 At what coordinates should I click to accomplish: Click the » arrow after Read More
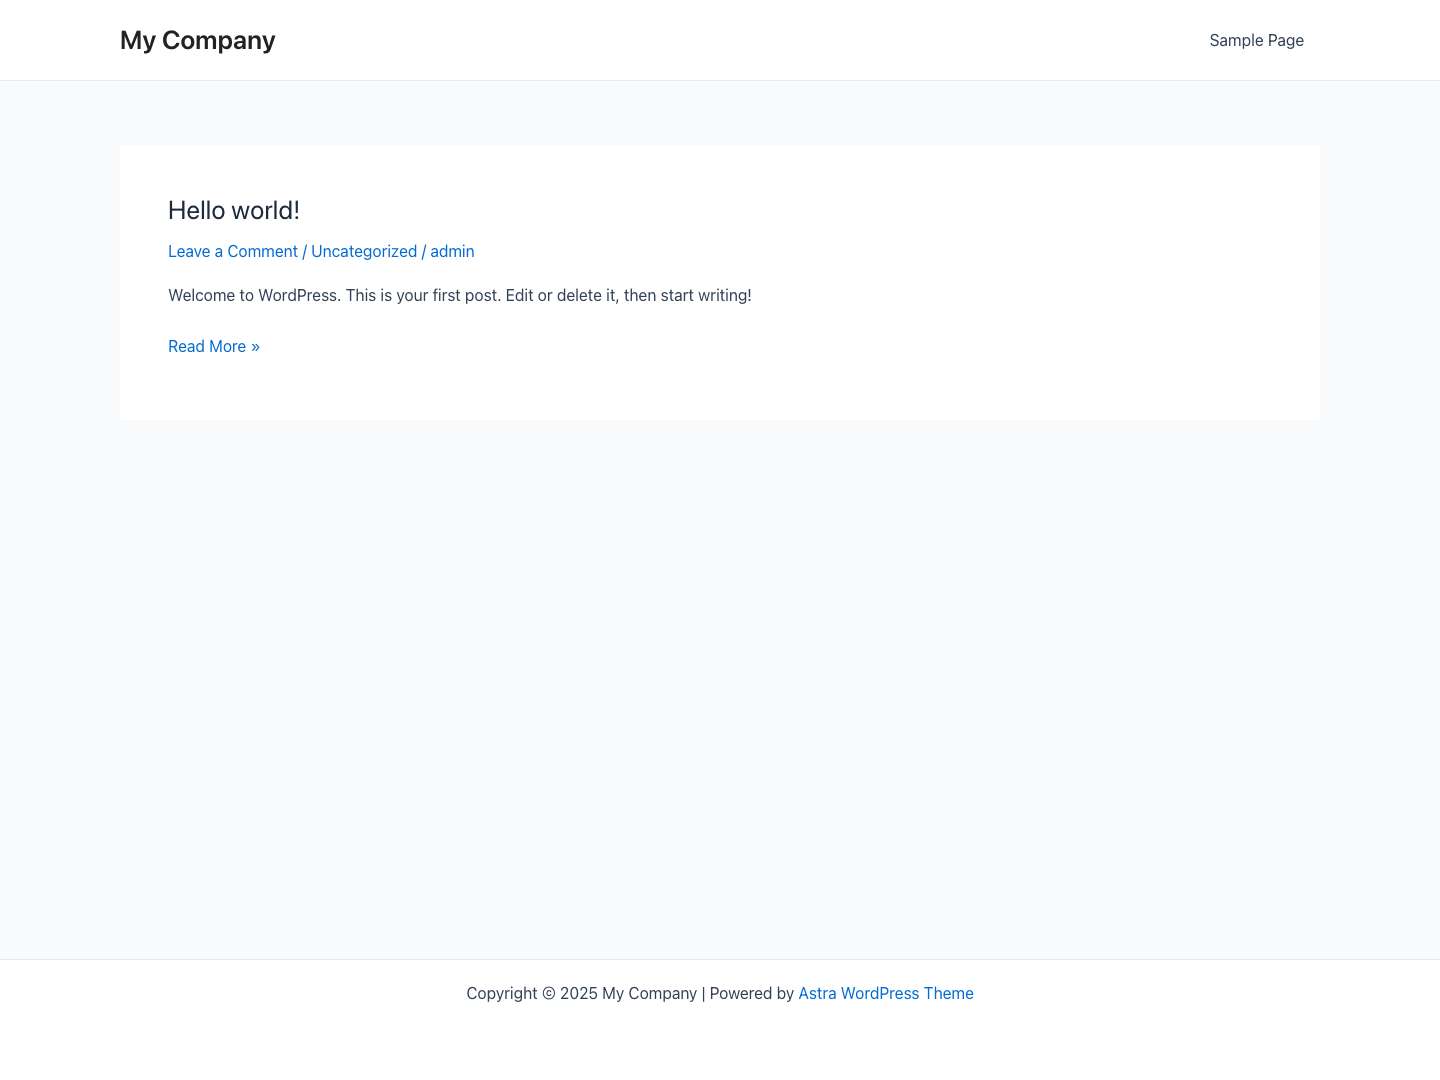click(255, 346)
